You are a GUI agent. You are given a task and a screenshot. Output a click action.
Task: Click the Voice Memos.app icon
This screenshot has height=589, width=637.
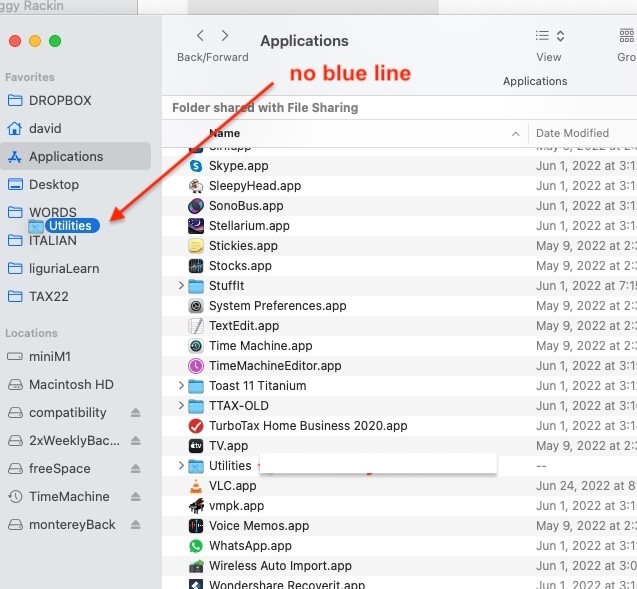(x=196, y=526)
